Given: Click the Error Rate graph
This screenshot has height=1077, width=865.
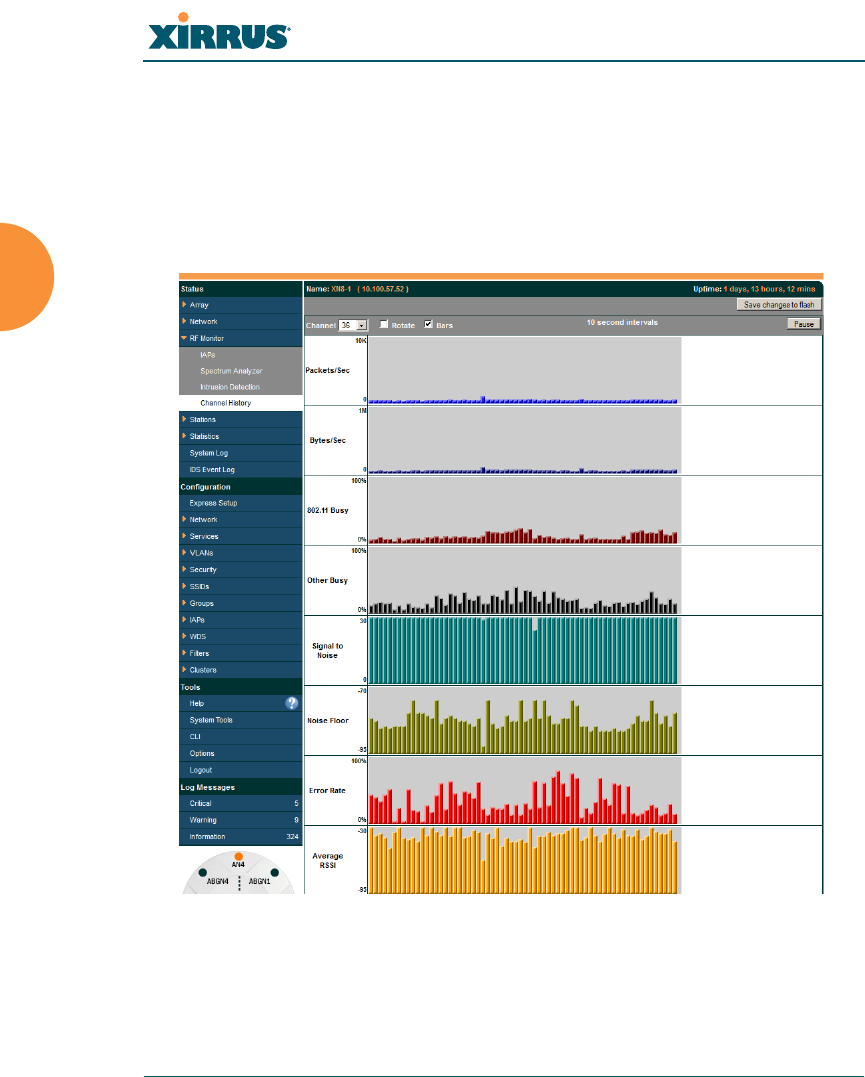Looking at the screenshot, I should click(x=525, y=791).
